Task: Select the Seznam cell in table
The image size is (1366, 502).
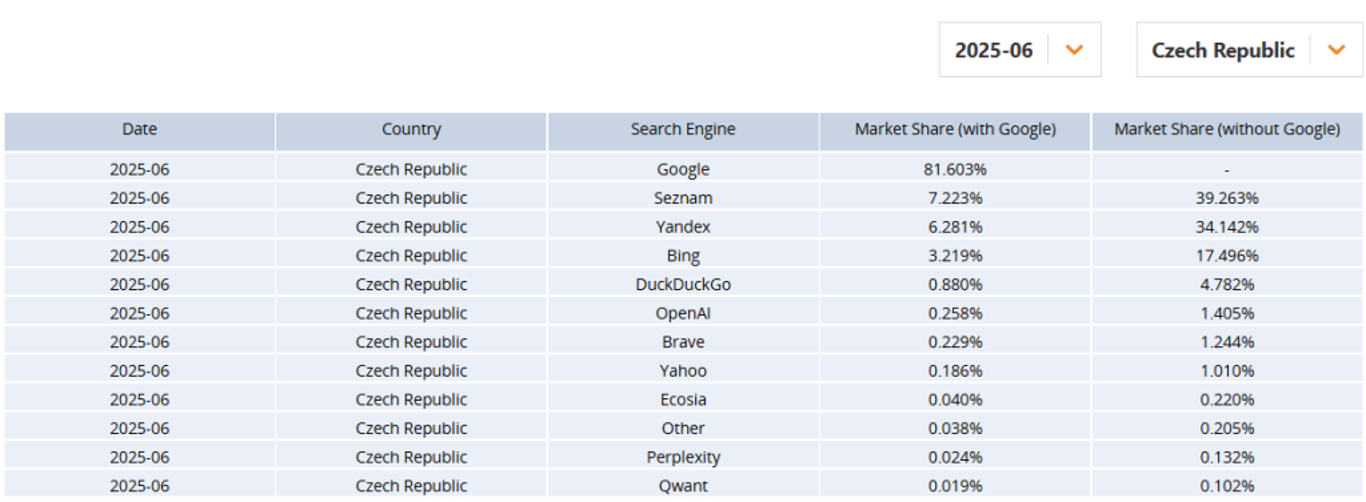Action: pos(683,198)
